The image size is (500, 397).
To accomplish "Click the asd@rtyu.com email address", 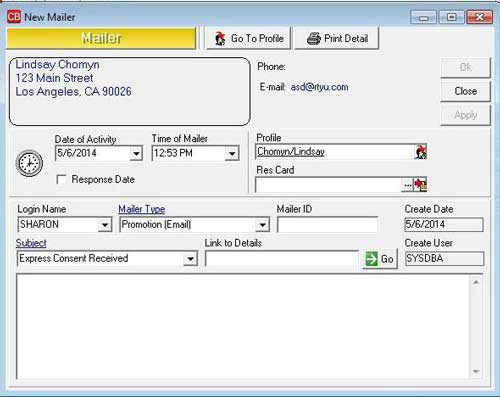I will (319, 87).
